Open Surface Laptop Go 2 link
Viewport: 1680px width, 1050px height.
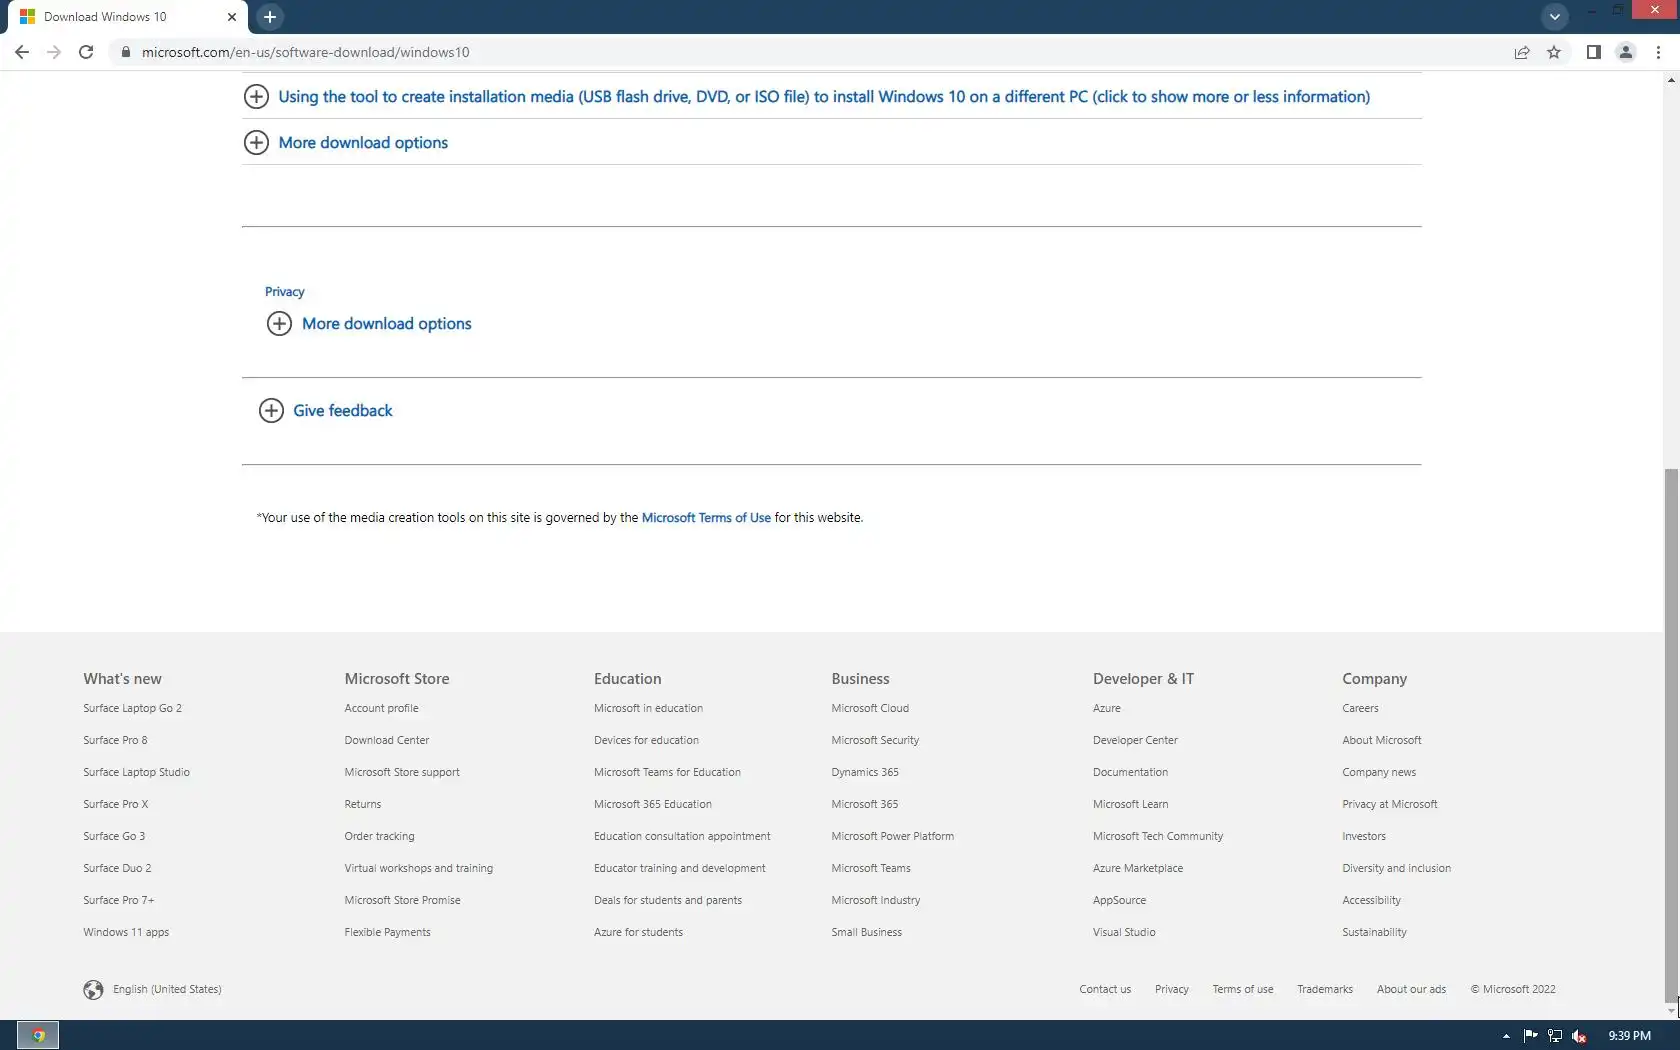click(x=132, y=709)
